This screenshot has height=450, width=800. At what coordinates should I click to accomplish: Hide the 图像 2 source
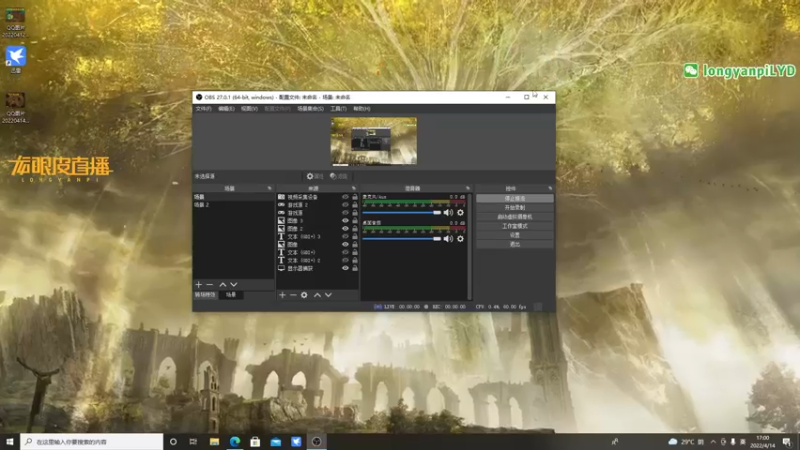pyautogui.click(x=345, y=229)
